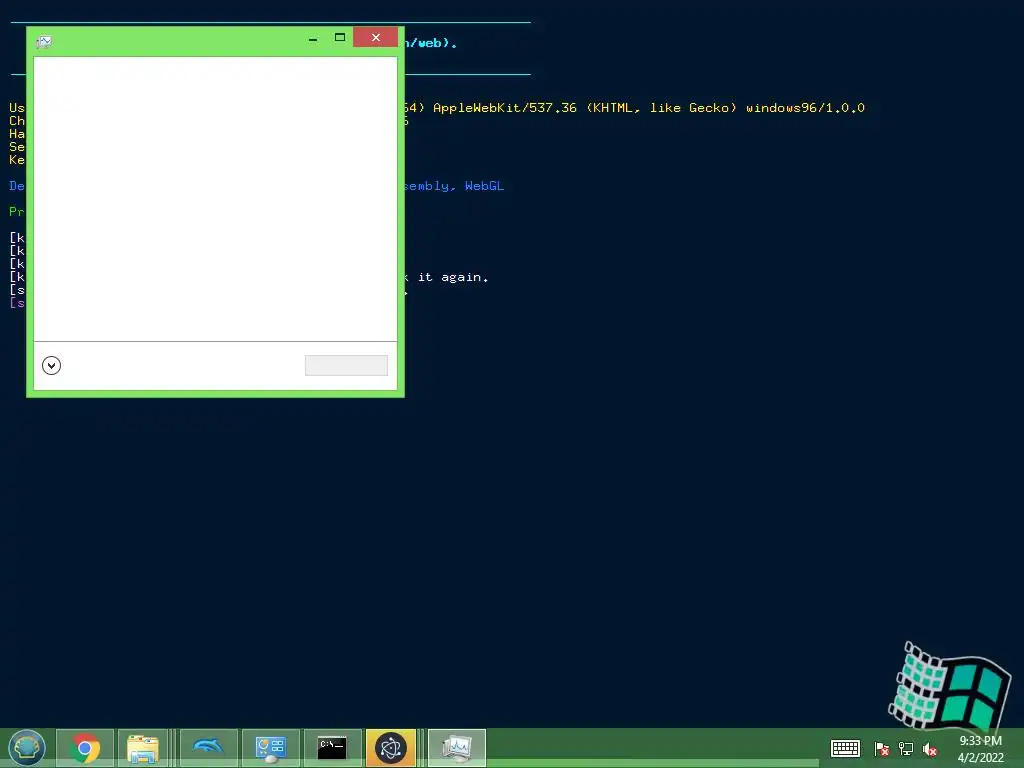The width and height of the screenshot is (1024, 768).
Task: Open File Explorer from the taskbar
Action: (143, 748)
